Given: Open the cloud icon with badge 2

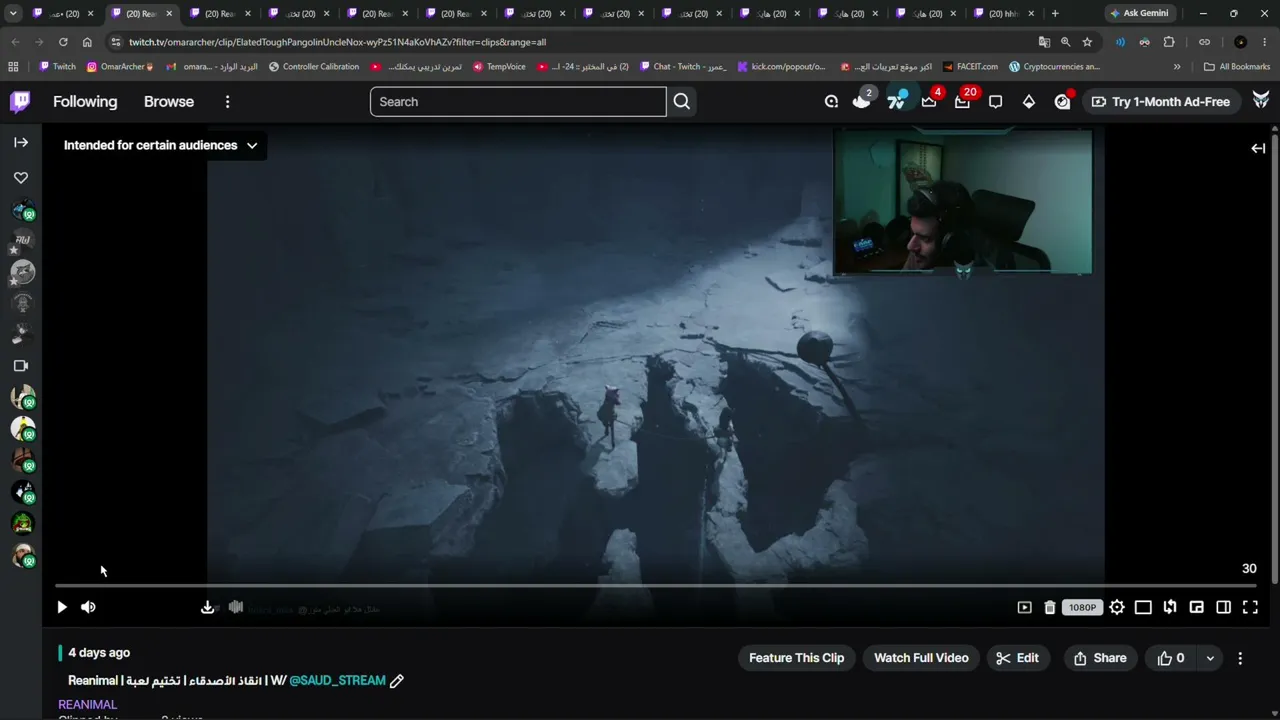Looking at the screenshot, I should click(862, 101).
